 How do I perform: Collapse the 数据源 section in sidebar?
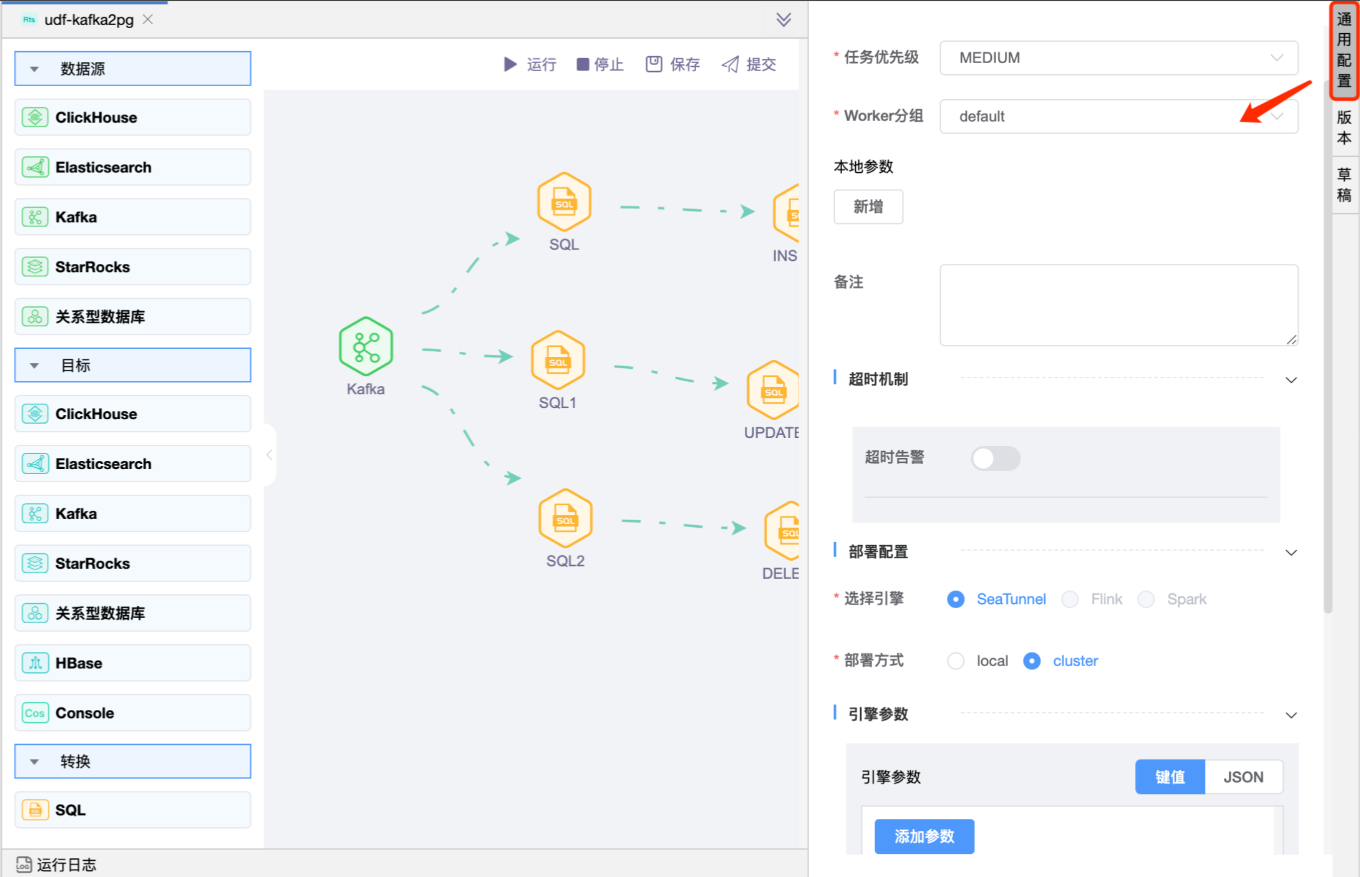pyautogui.click(x=35, y=69)
